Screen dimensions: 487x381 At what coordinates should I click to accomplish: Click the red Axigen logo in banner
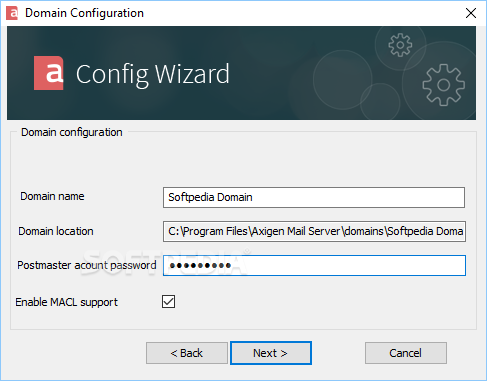pos(49,73)
